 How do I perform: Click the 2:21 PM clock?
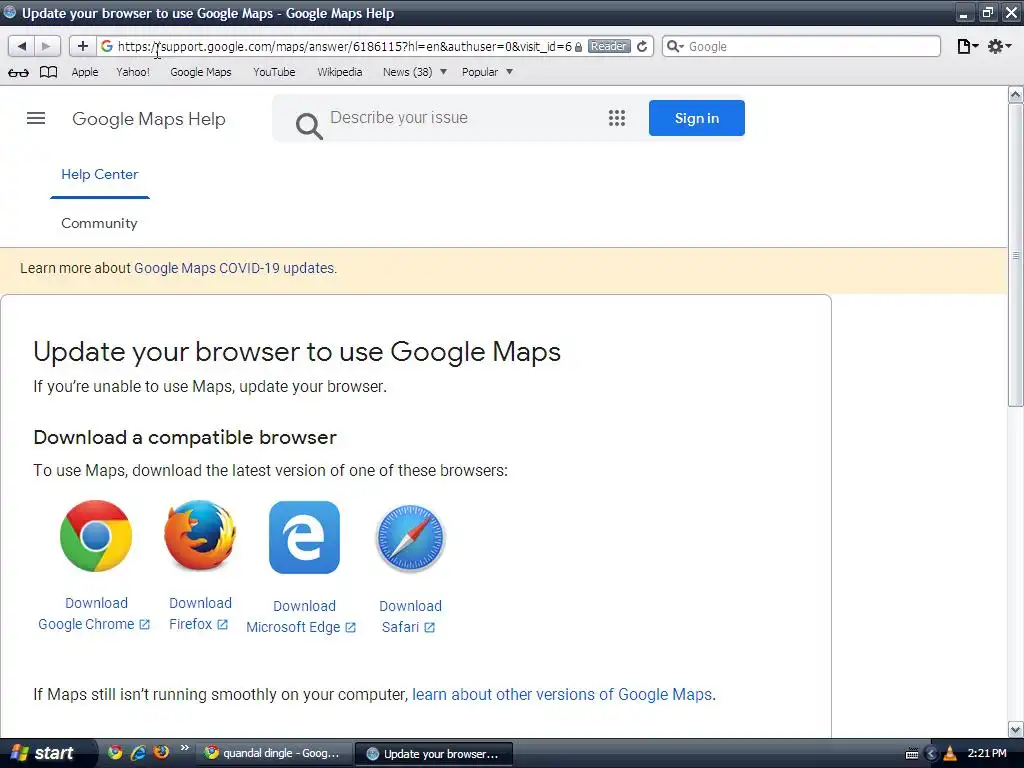[x=987, y=754]
